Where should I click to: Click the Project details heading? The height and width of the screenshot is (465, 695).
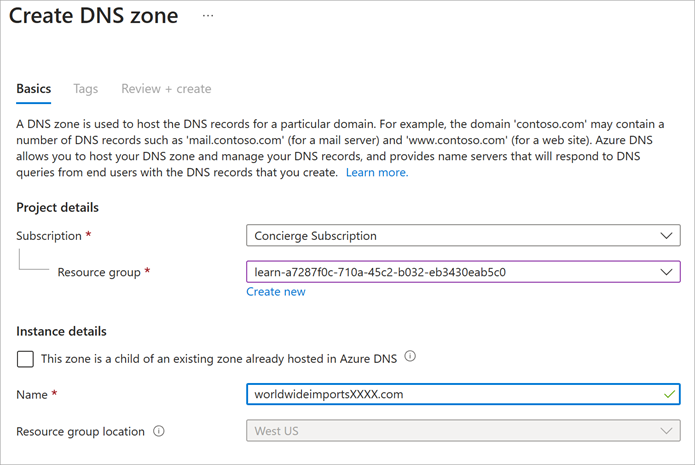tap(58, 207)
